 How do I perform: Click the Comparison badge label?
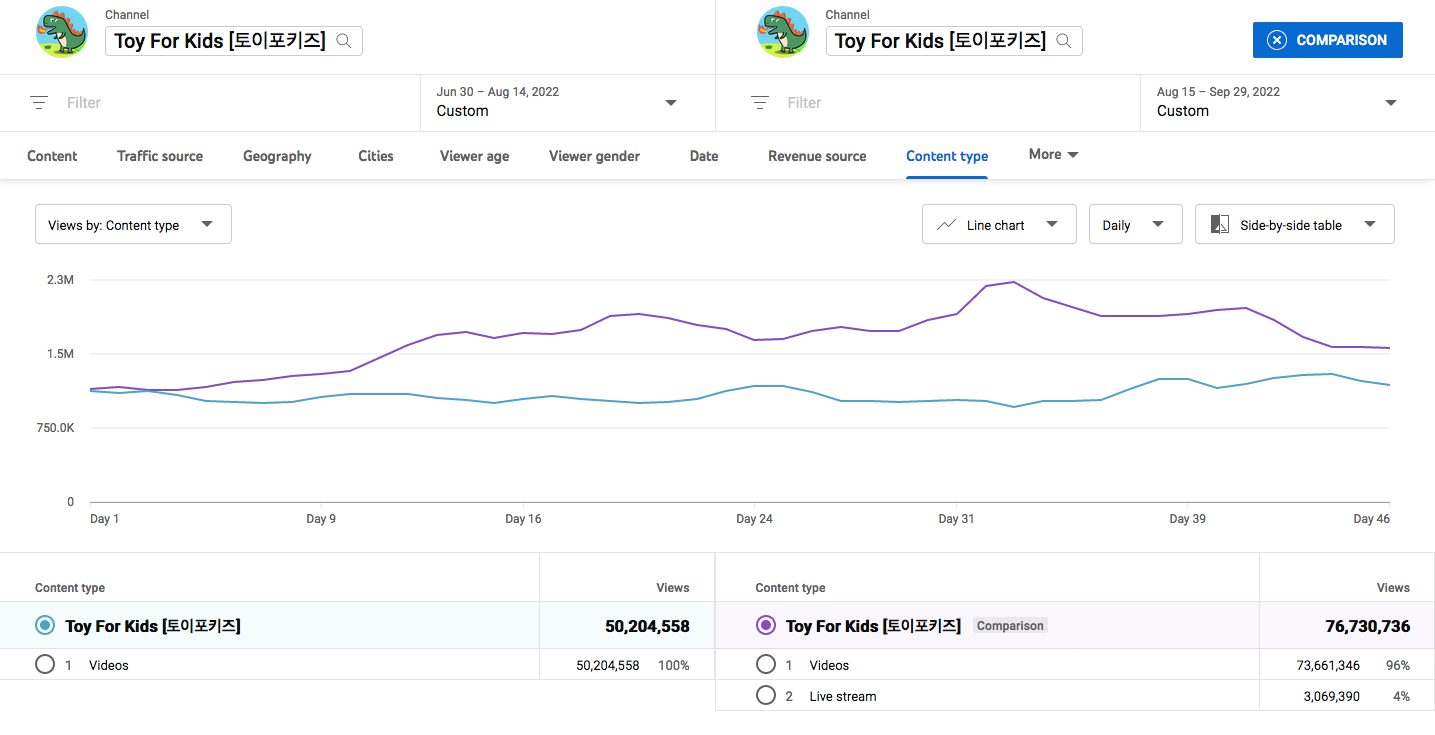(x=1010, y=626)
